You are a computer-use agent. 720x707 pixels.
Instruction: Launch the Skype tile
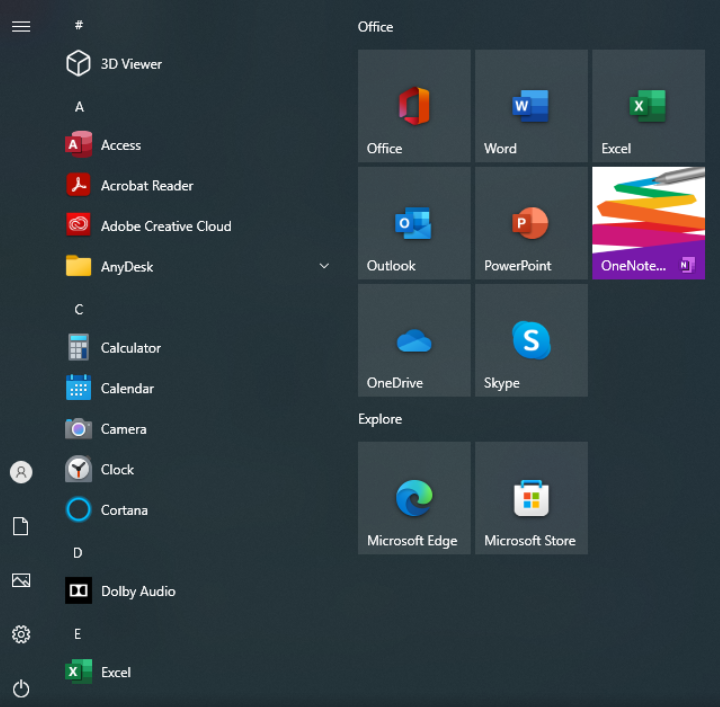click(531, 340)
